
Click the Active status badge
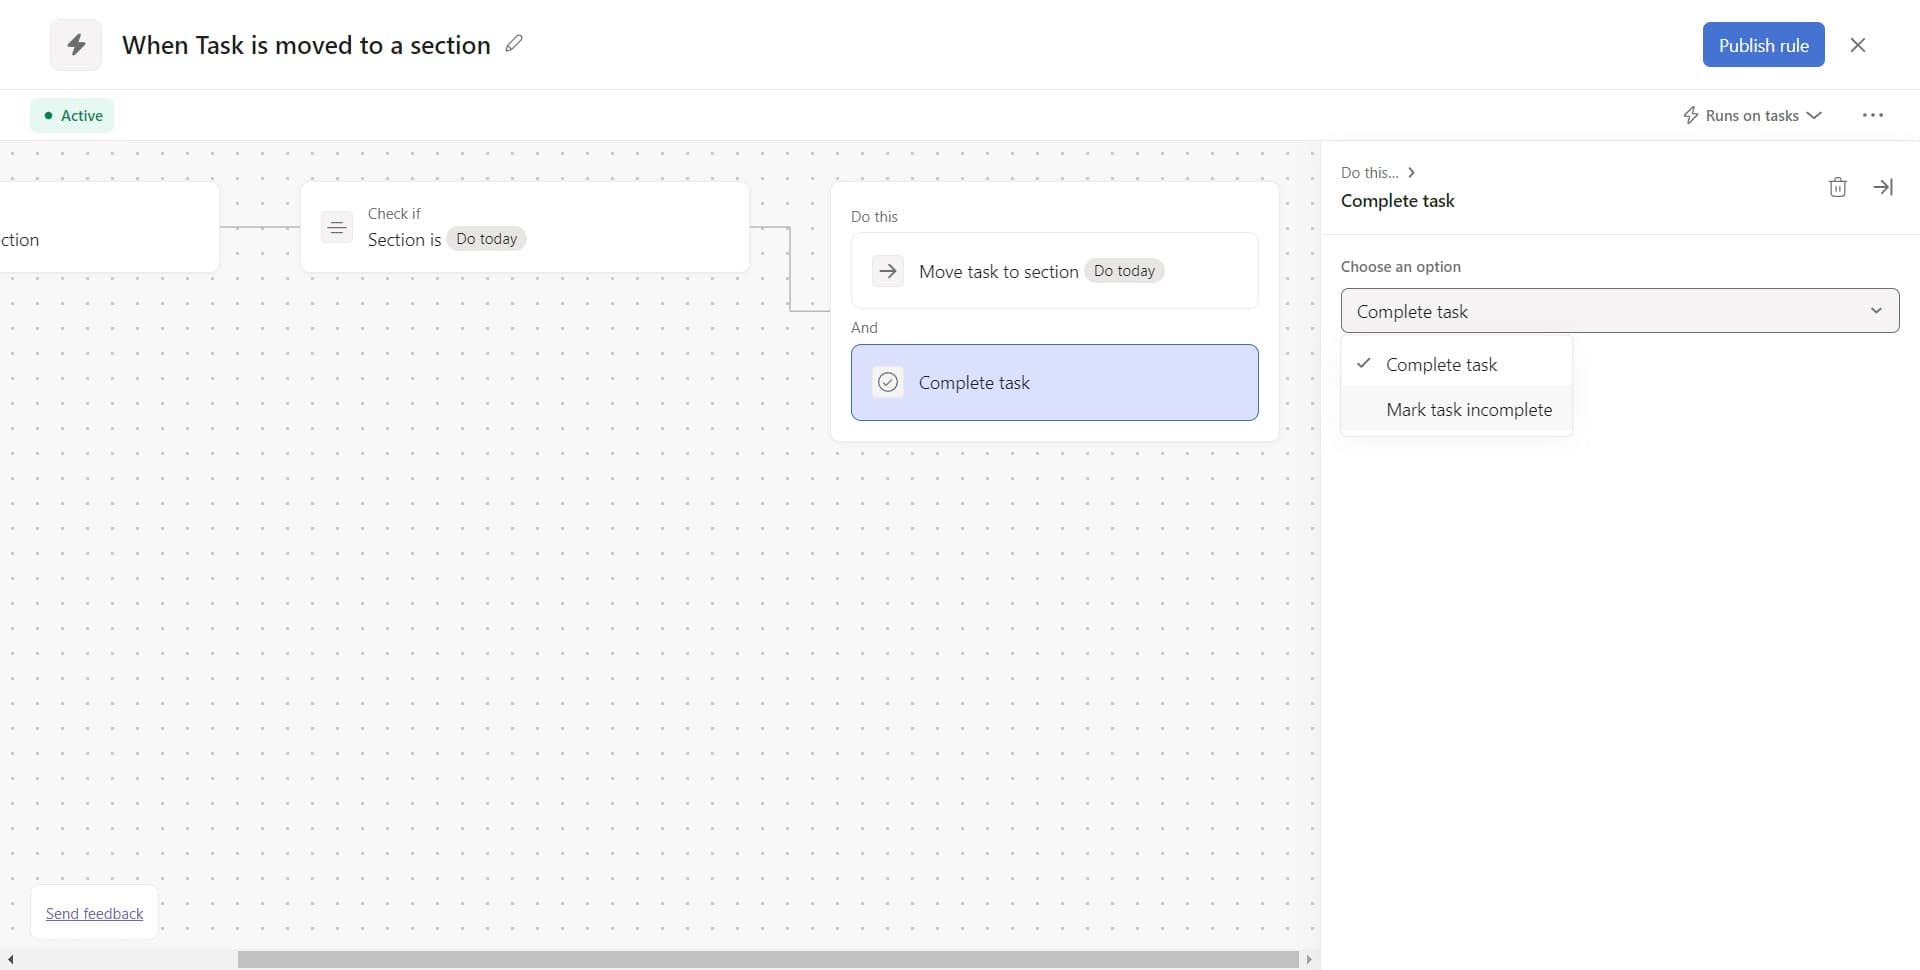pyautogui.click(x=72, y=116)
